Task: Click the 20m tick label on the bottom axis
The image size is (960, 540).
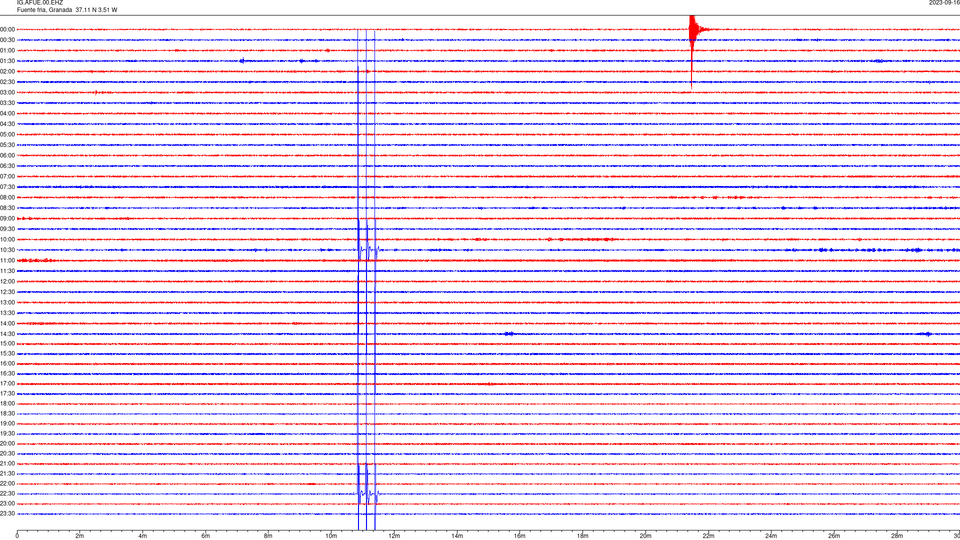Action: [645, 536]
